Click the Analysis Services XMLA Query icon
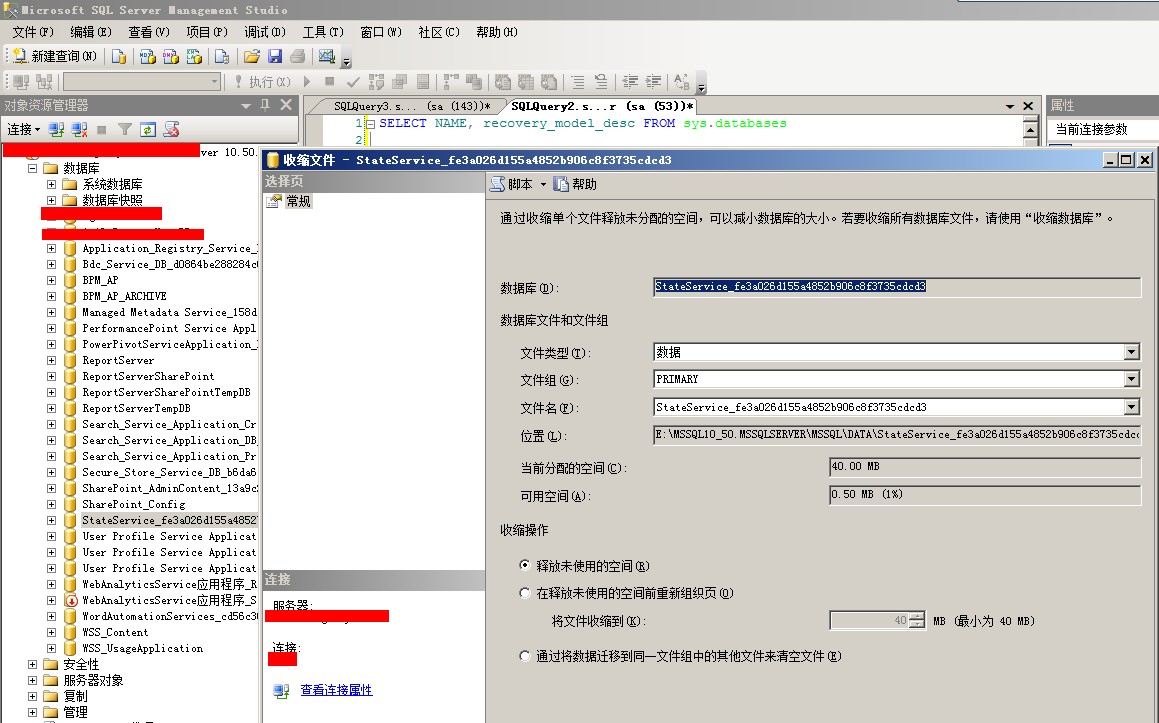Viewport: 1159px width, 723px height. (x=194, y=56)
